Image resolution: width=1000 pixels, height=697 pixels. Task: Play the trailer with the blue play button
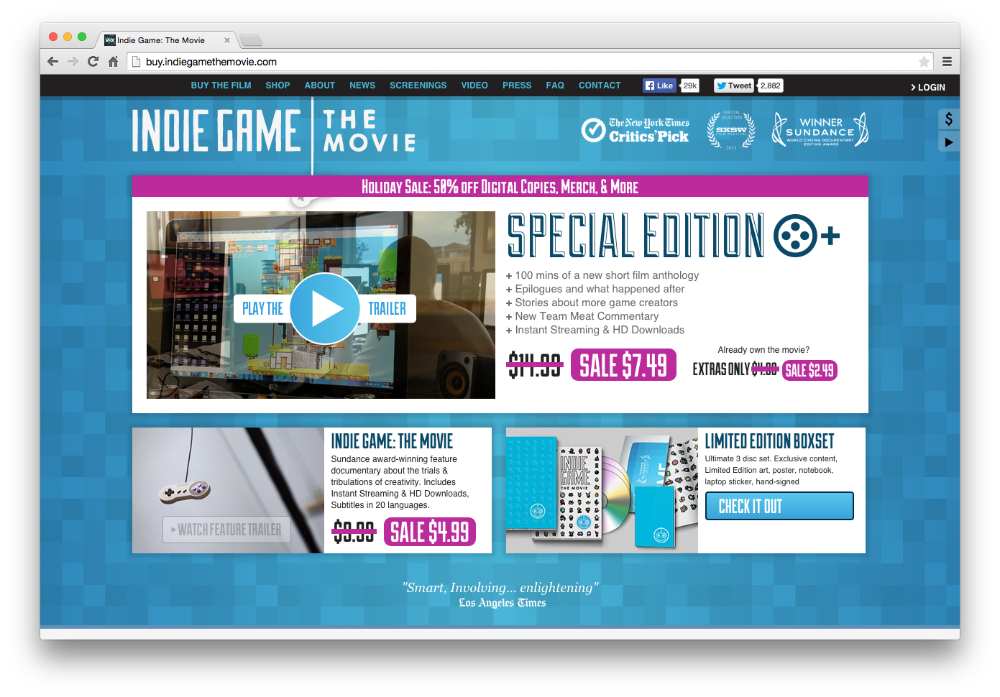click(x=325, y=309)
